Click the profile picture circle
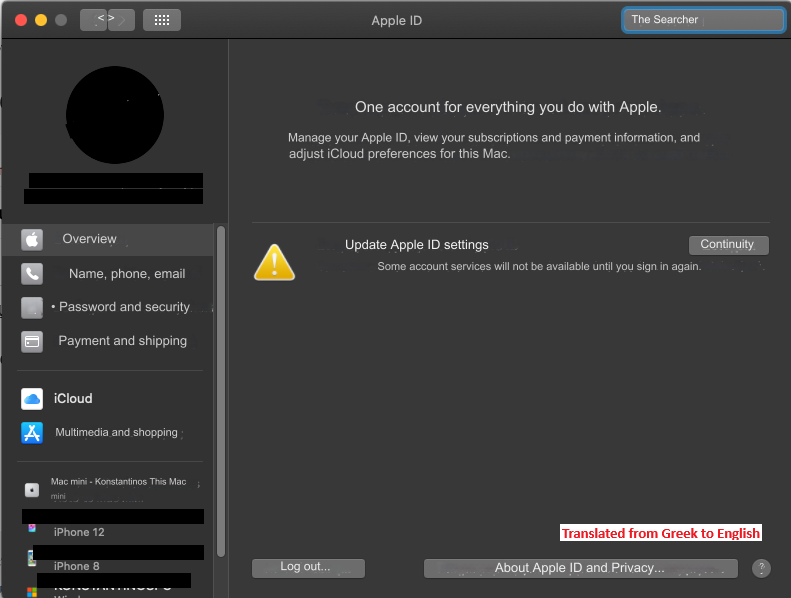791x598 pixels. point(115,115)
